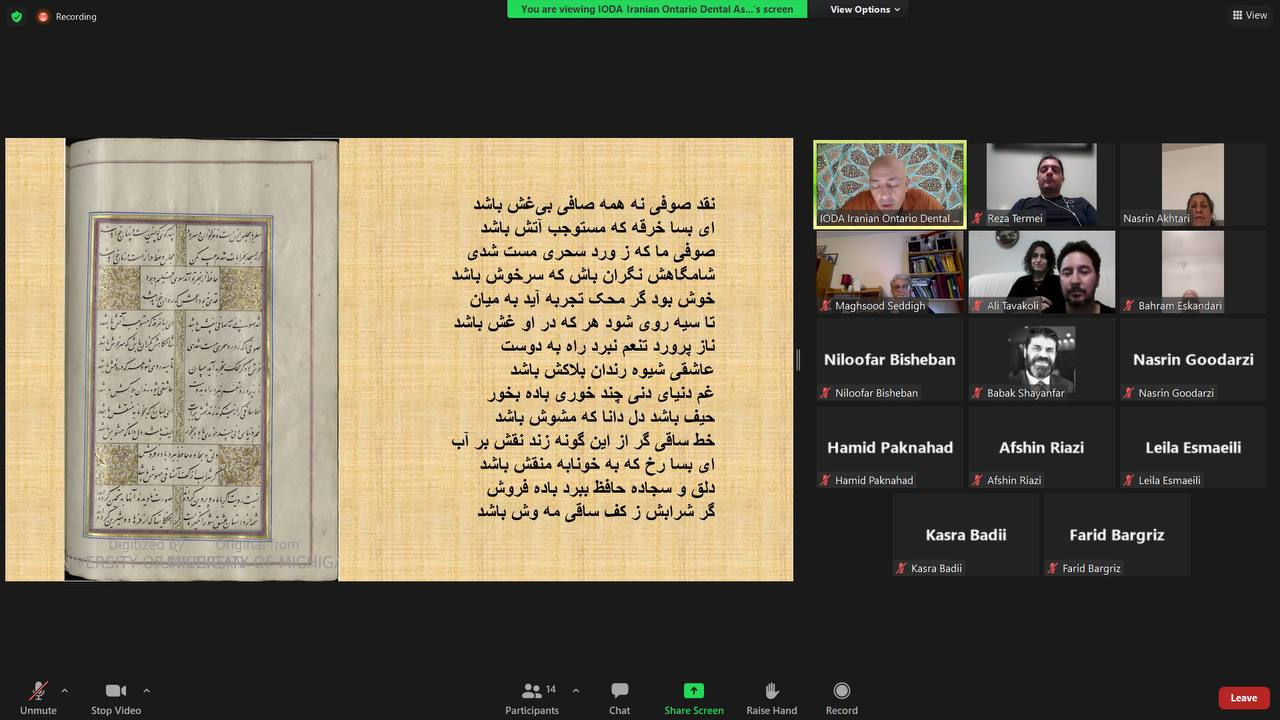
Task: Select Maghsood Seddigh's video tile
Action: 890,272
